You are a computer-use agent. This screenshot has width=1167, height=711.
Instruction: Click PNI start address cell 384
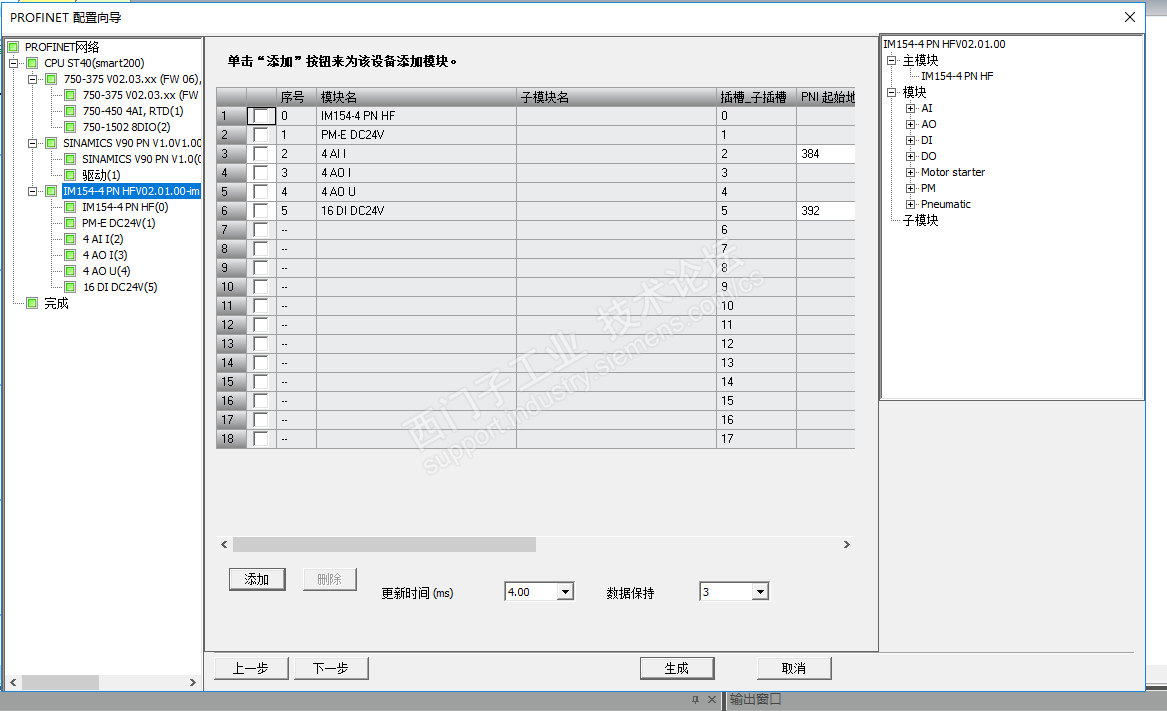825,154
